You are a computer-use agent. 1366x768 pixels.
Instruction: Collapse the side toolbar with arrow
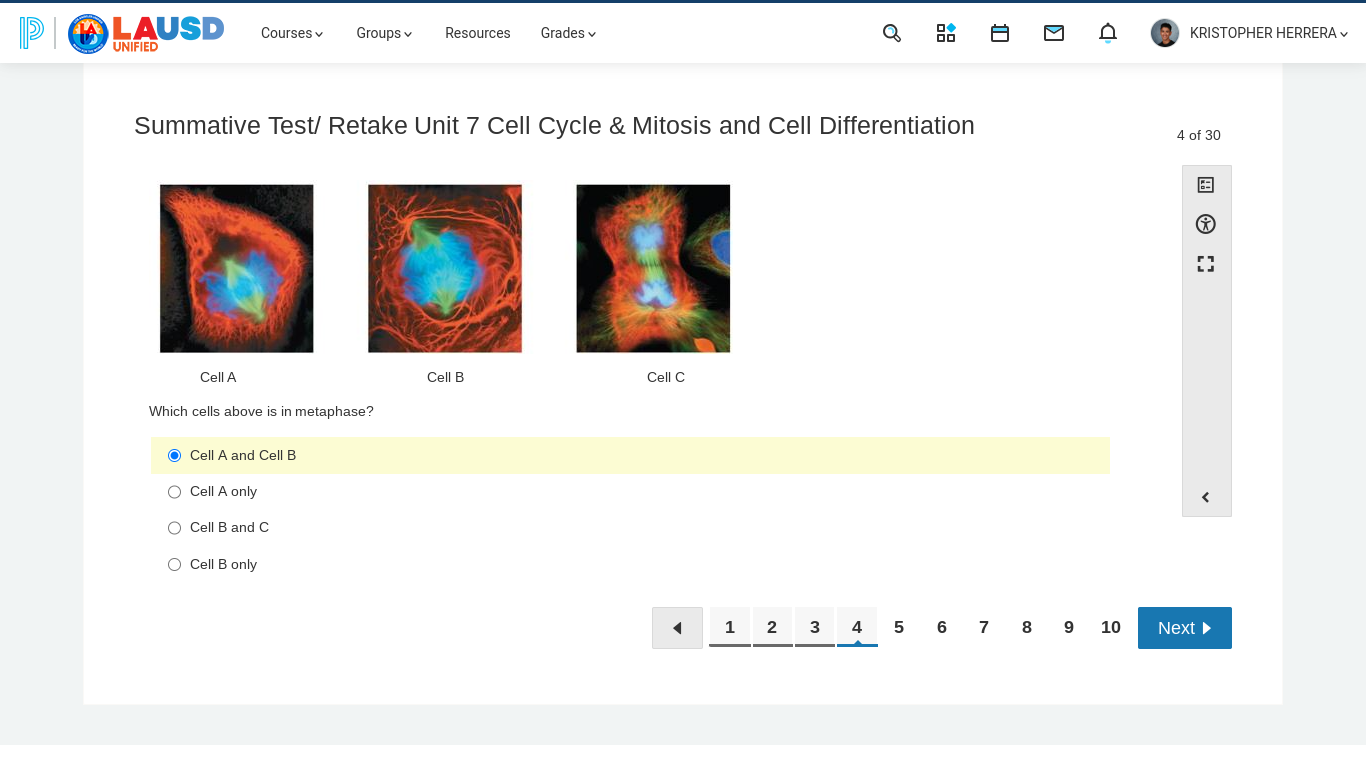pos(1206,497)
